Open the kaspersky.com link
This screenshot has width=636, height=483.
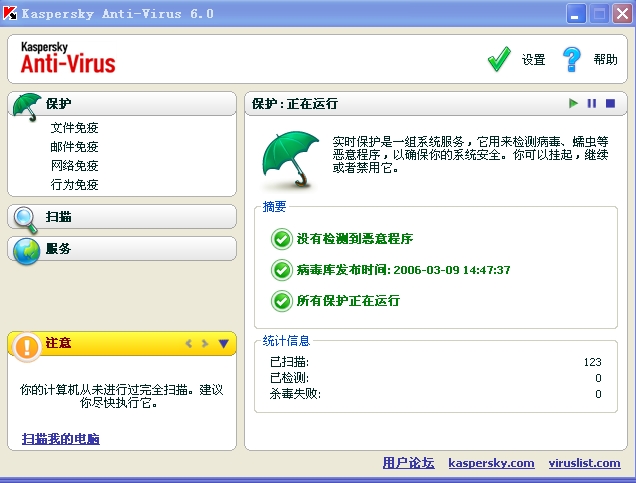[491, 463]
